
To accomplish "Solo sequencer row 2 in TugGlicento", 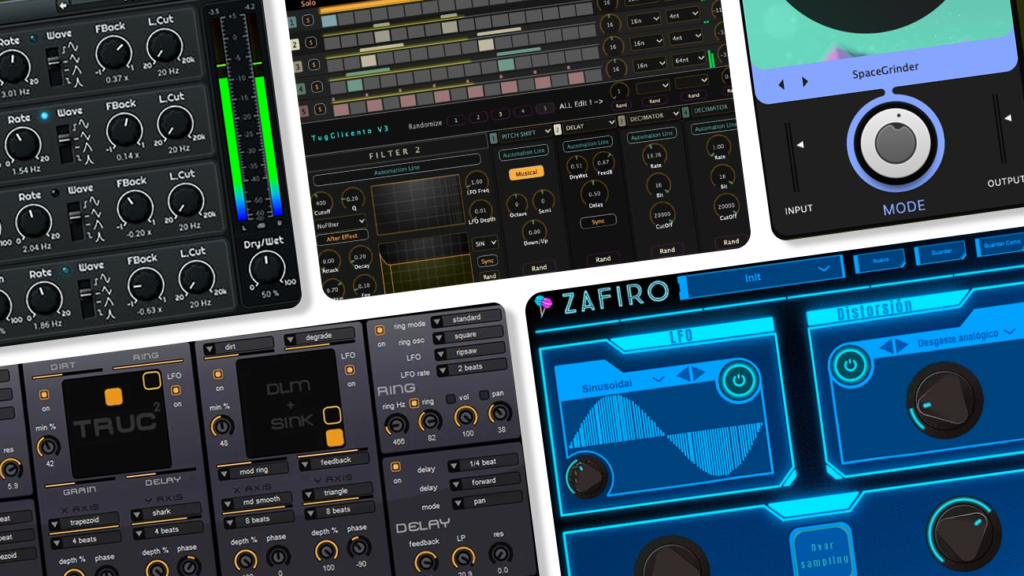I will tap(311, 42).
